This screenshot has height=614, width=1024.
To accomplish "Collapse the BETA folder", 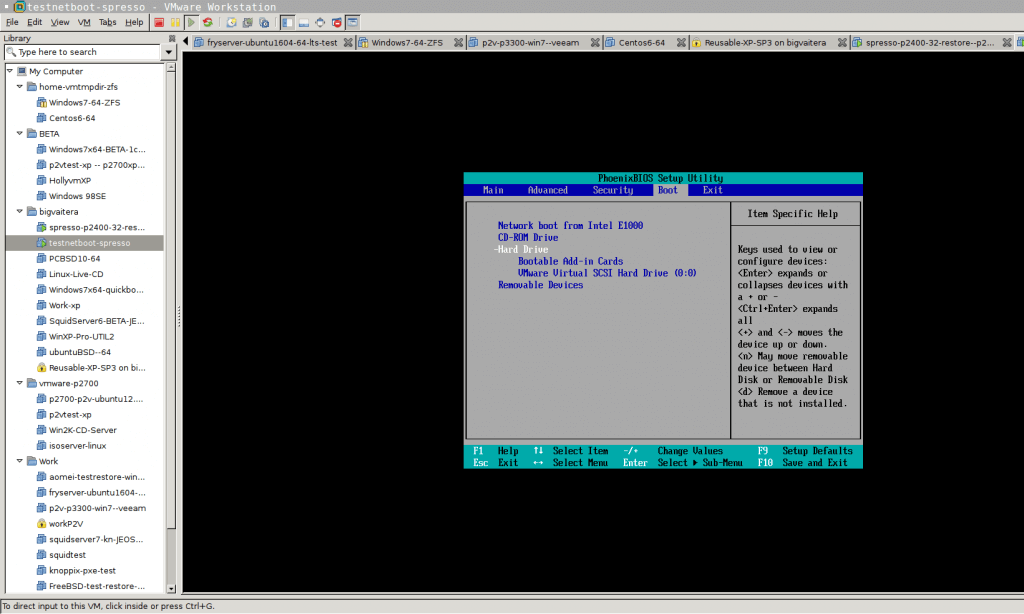I will pos(20,133).
